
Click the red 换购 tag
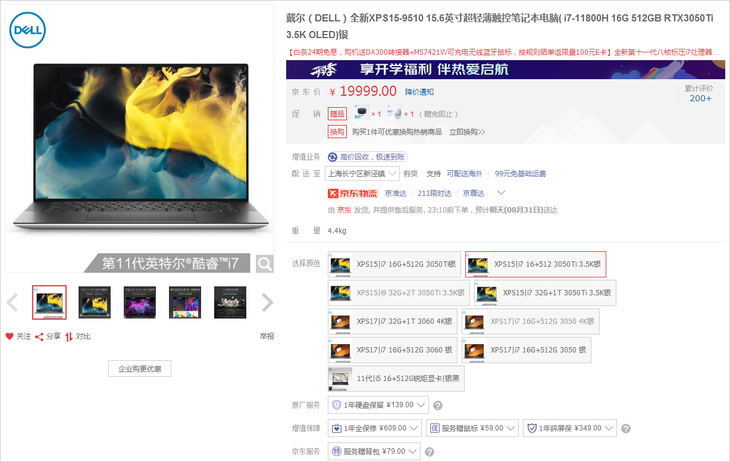click(x=337, y=132)
